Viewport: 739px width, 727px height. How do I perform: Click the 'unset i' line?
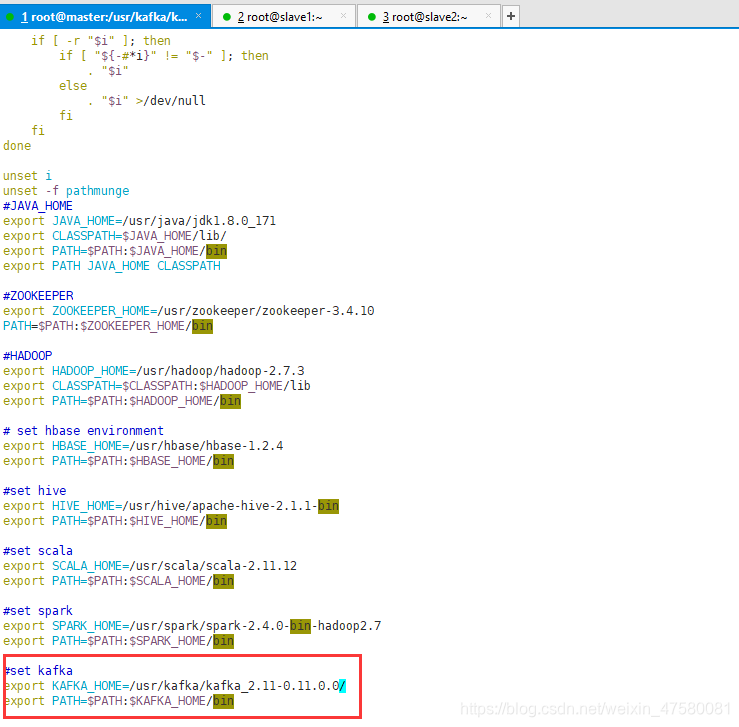click(27, 176)
